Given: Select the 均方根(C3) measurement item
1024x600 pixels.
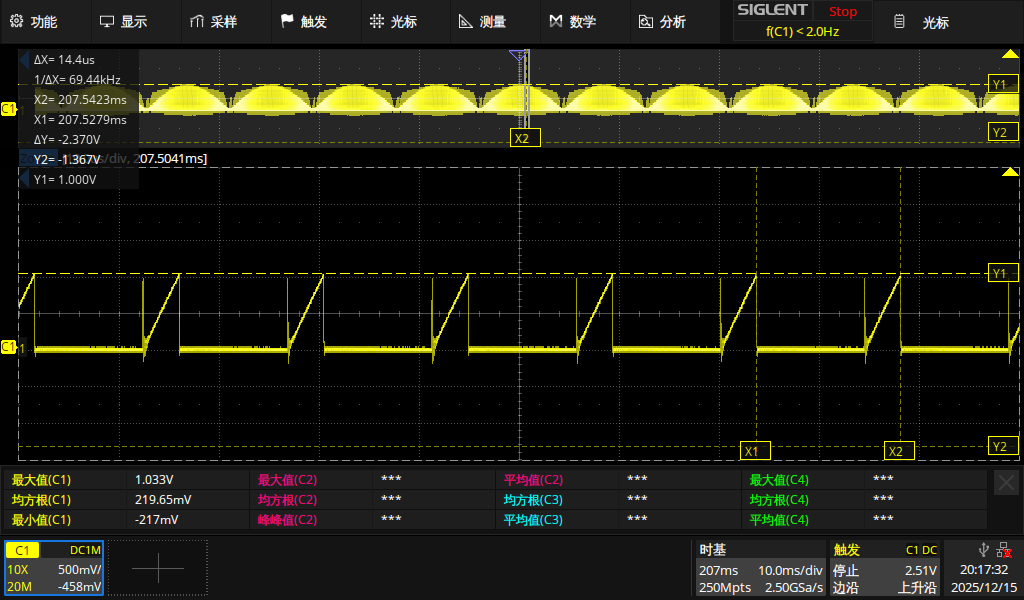Looking at the screenshot, I should (533, 500).
